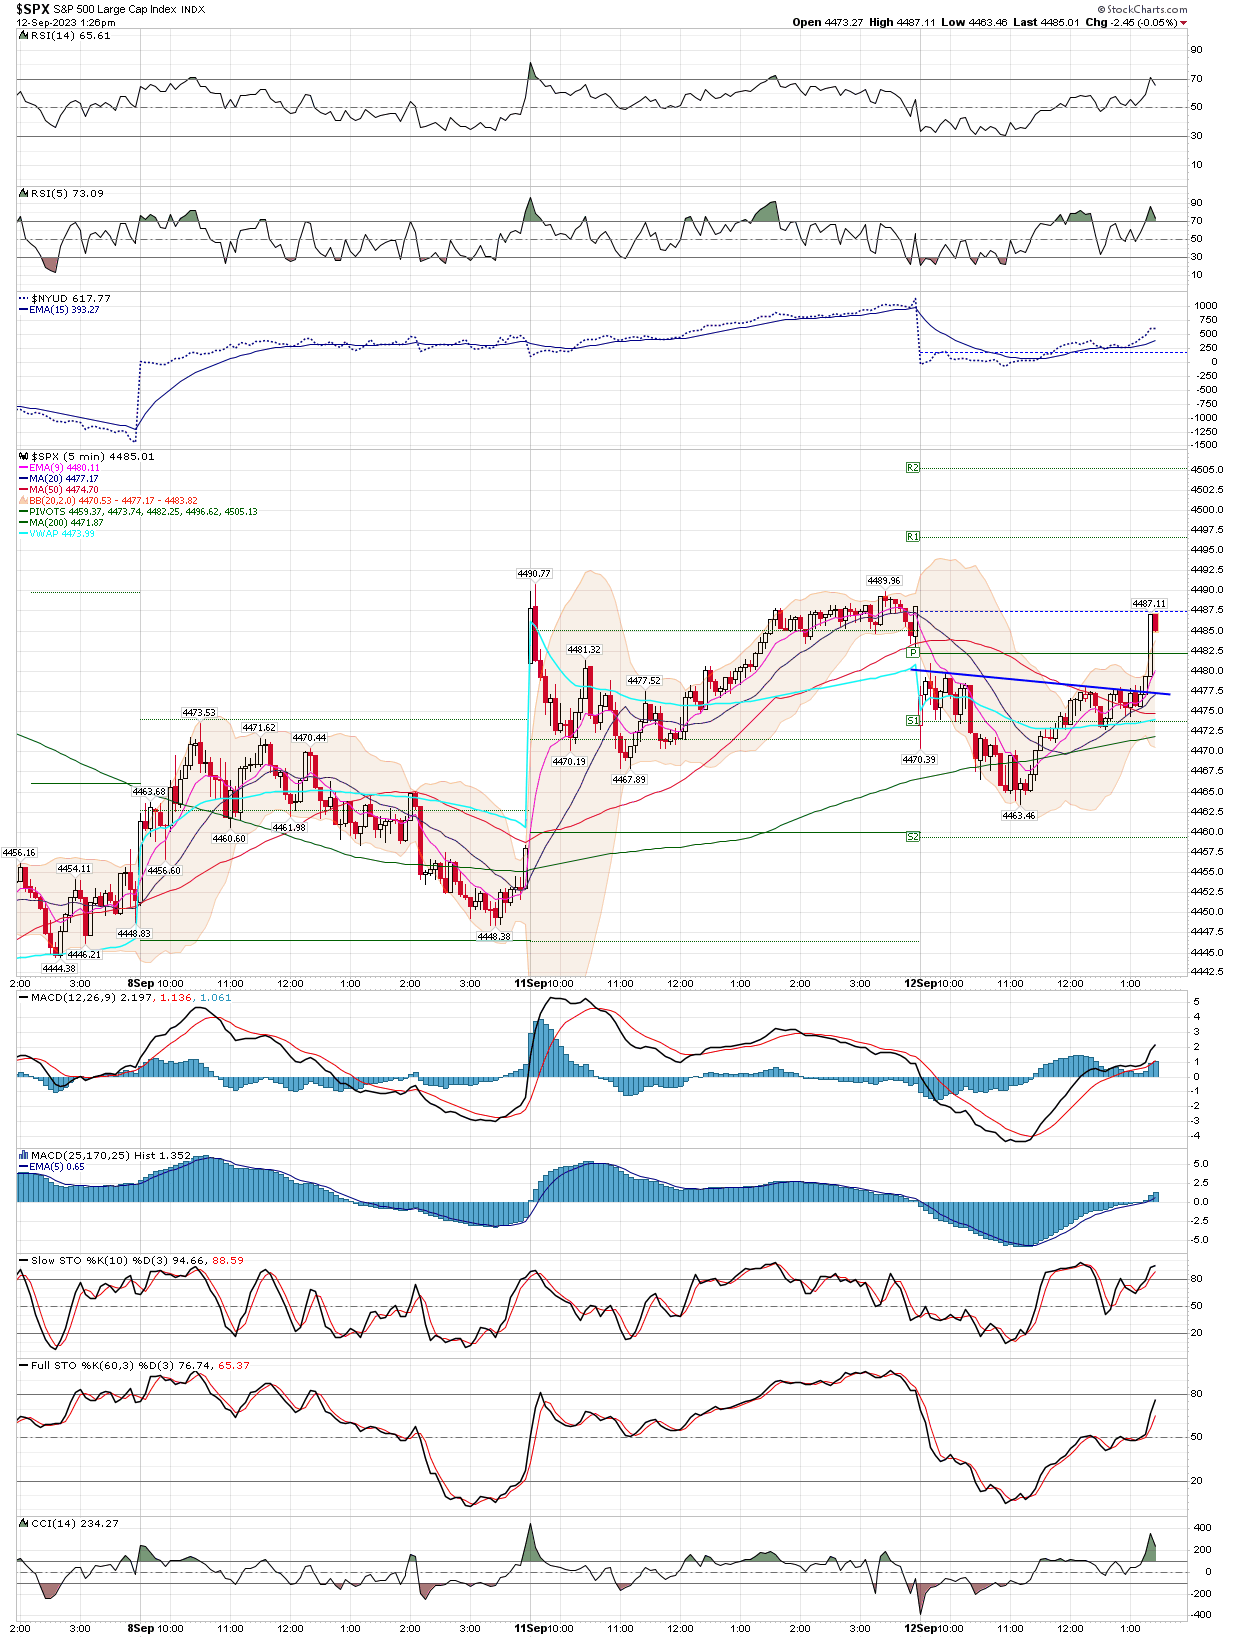Click the cyan VWAP line swatch
The width and height of the screenshot is (1240, 1638).
pos(24,534)
